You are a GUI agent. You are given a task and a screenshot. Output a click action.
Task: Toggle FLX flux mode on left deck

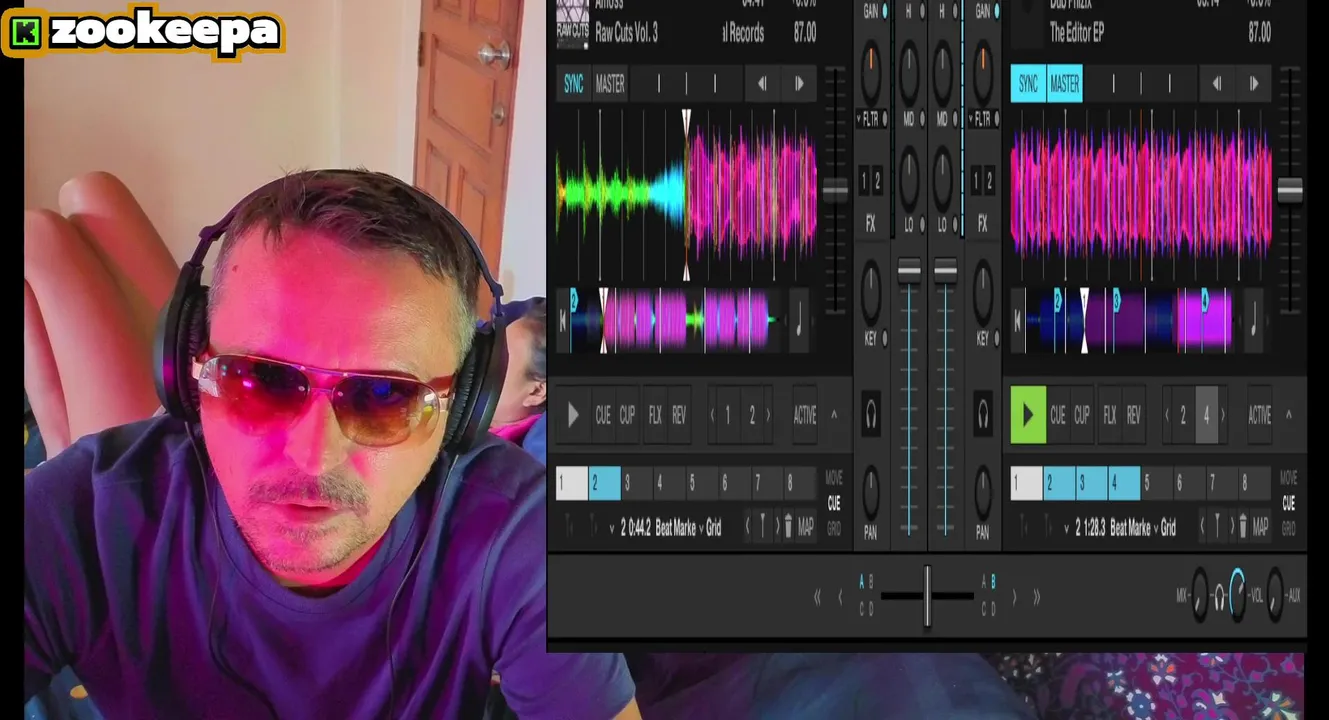click(x=655, y=415)
